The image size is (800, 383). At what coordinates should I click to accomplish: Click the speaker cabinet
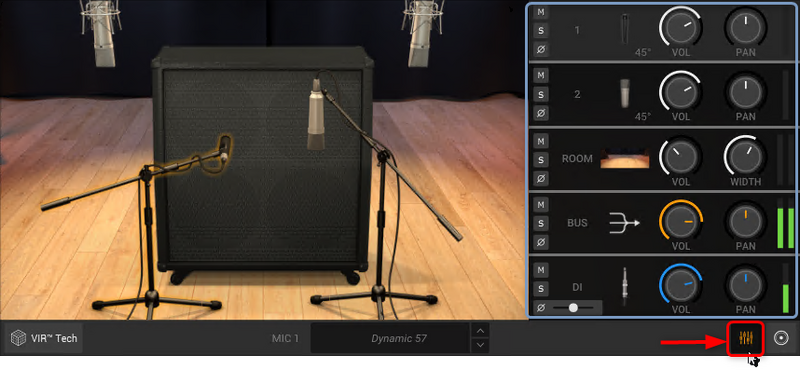(x=263, y=166)
